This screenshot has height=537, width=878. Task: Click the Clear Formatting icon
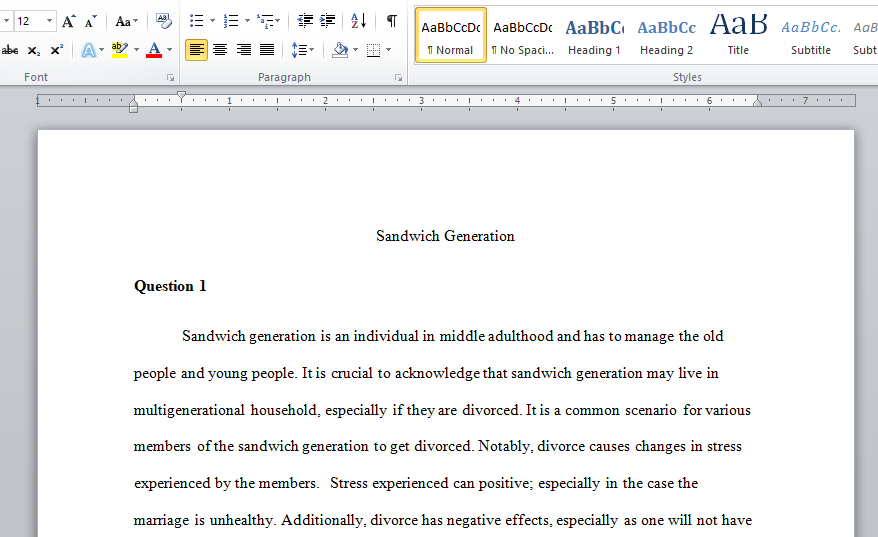pyautogui.click(x=164, y=21)
